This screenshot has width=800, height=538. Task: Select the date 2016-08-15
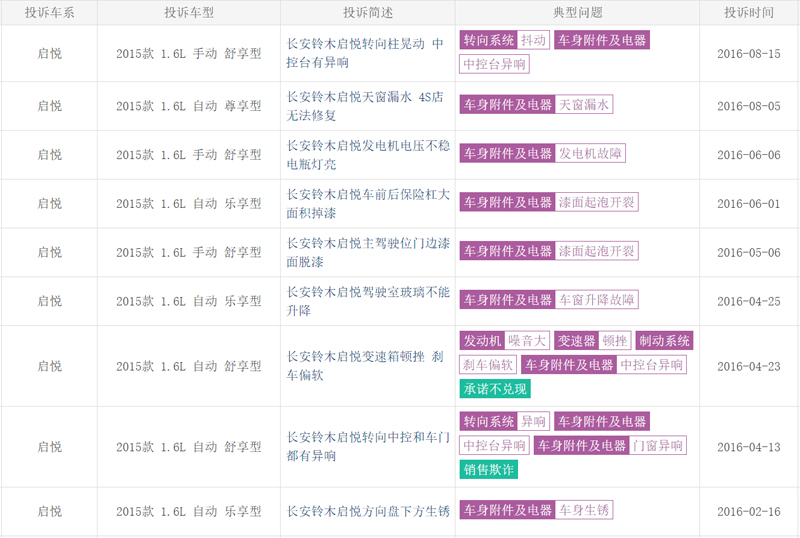[x=748, y=53]
